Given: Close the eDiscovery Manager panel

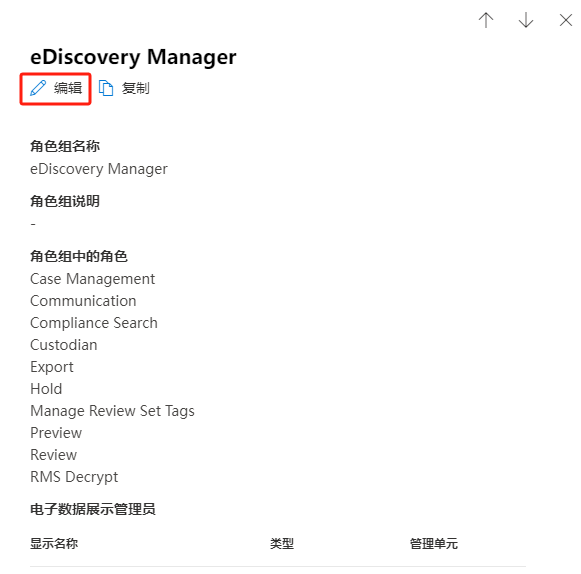Looking at the screenshot, I should click(566, 20).
